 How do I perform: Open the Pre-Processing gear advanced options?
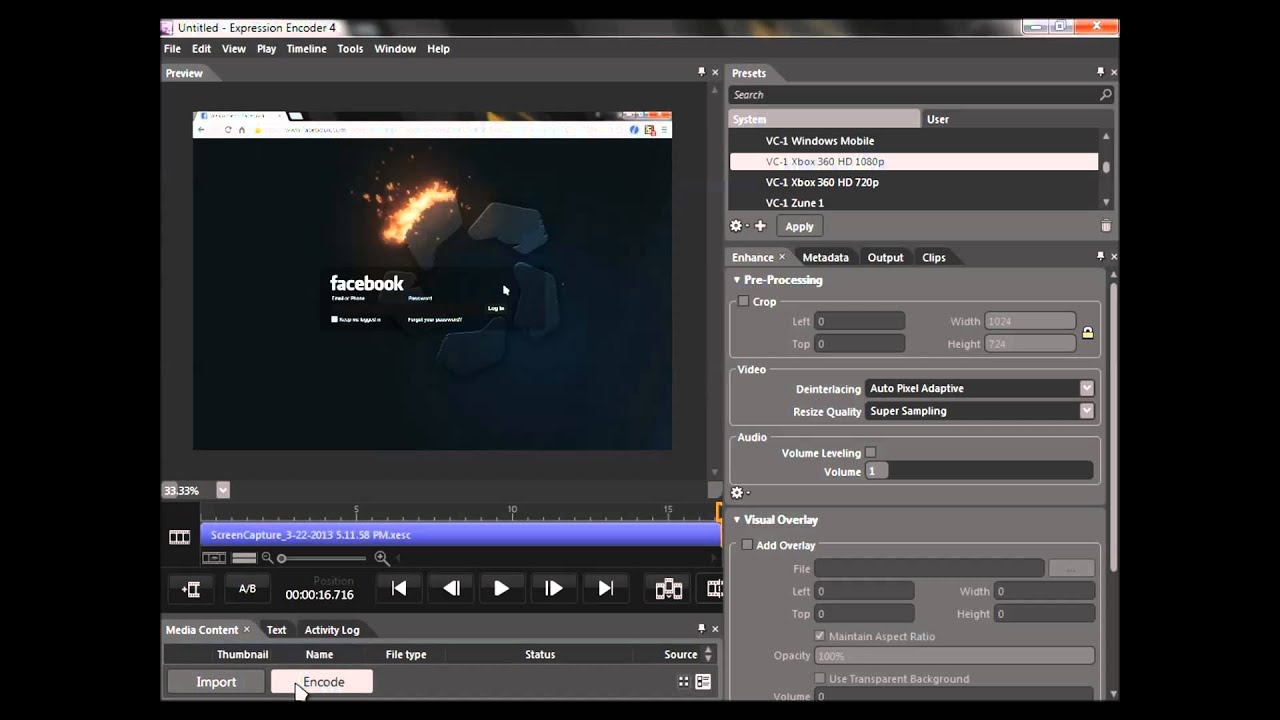[739, 492]
